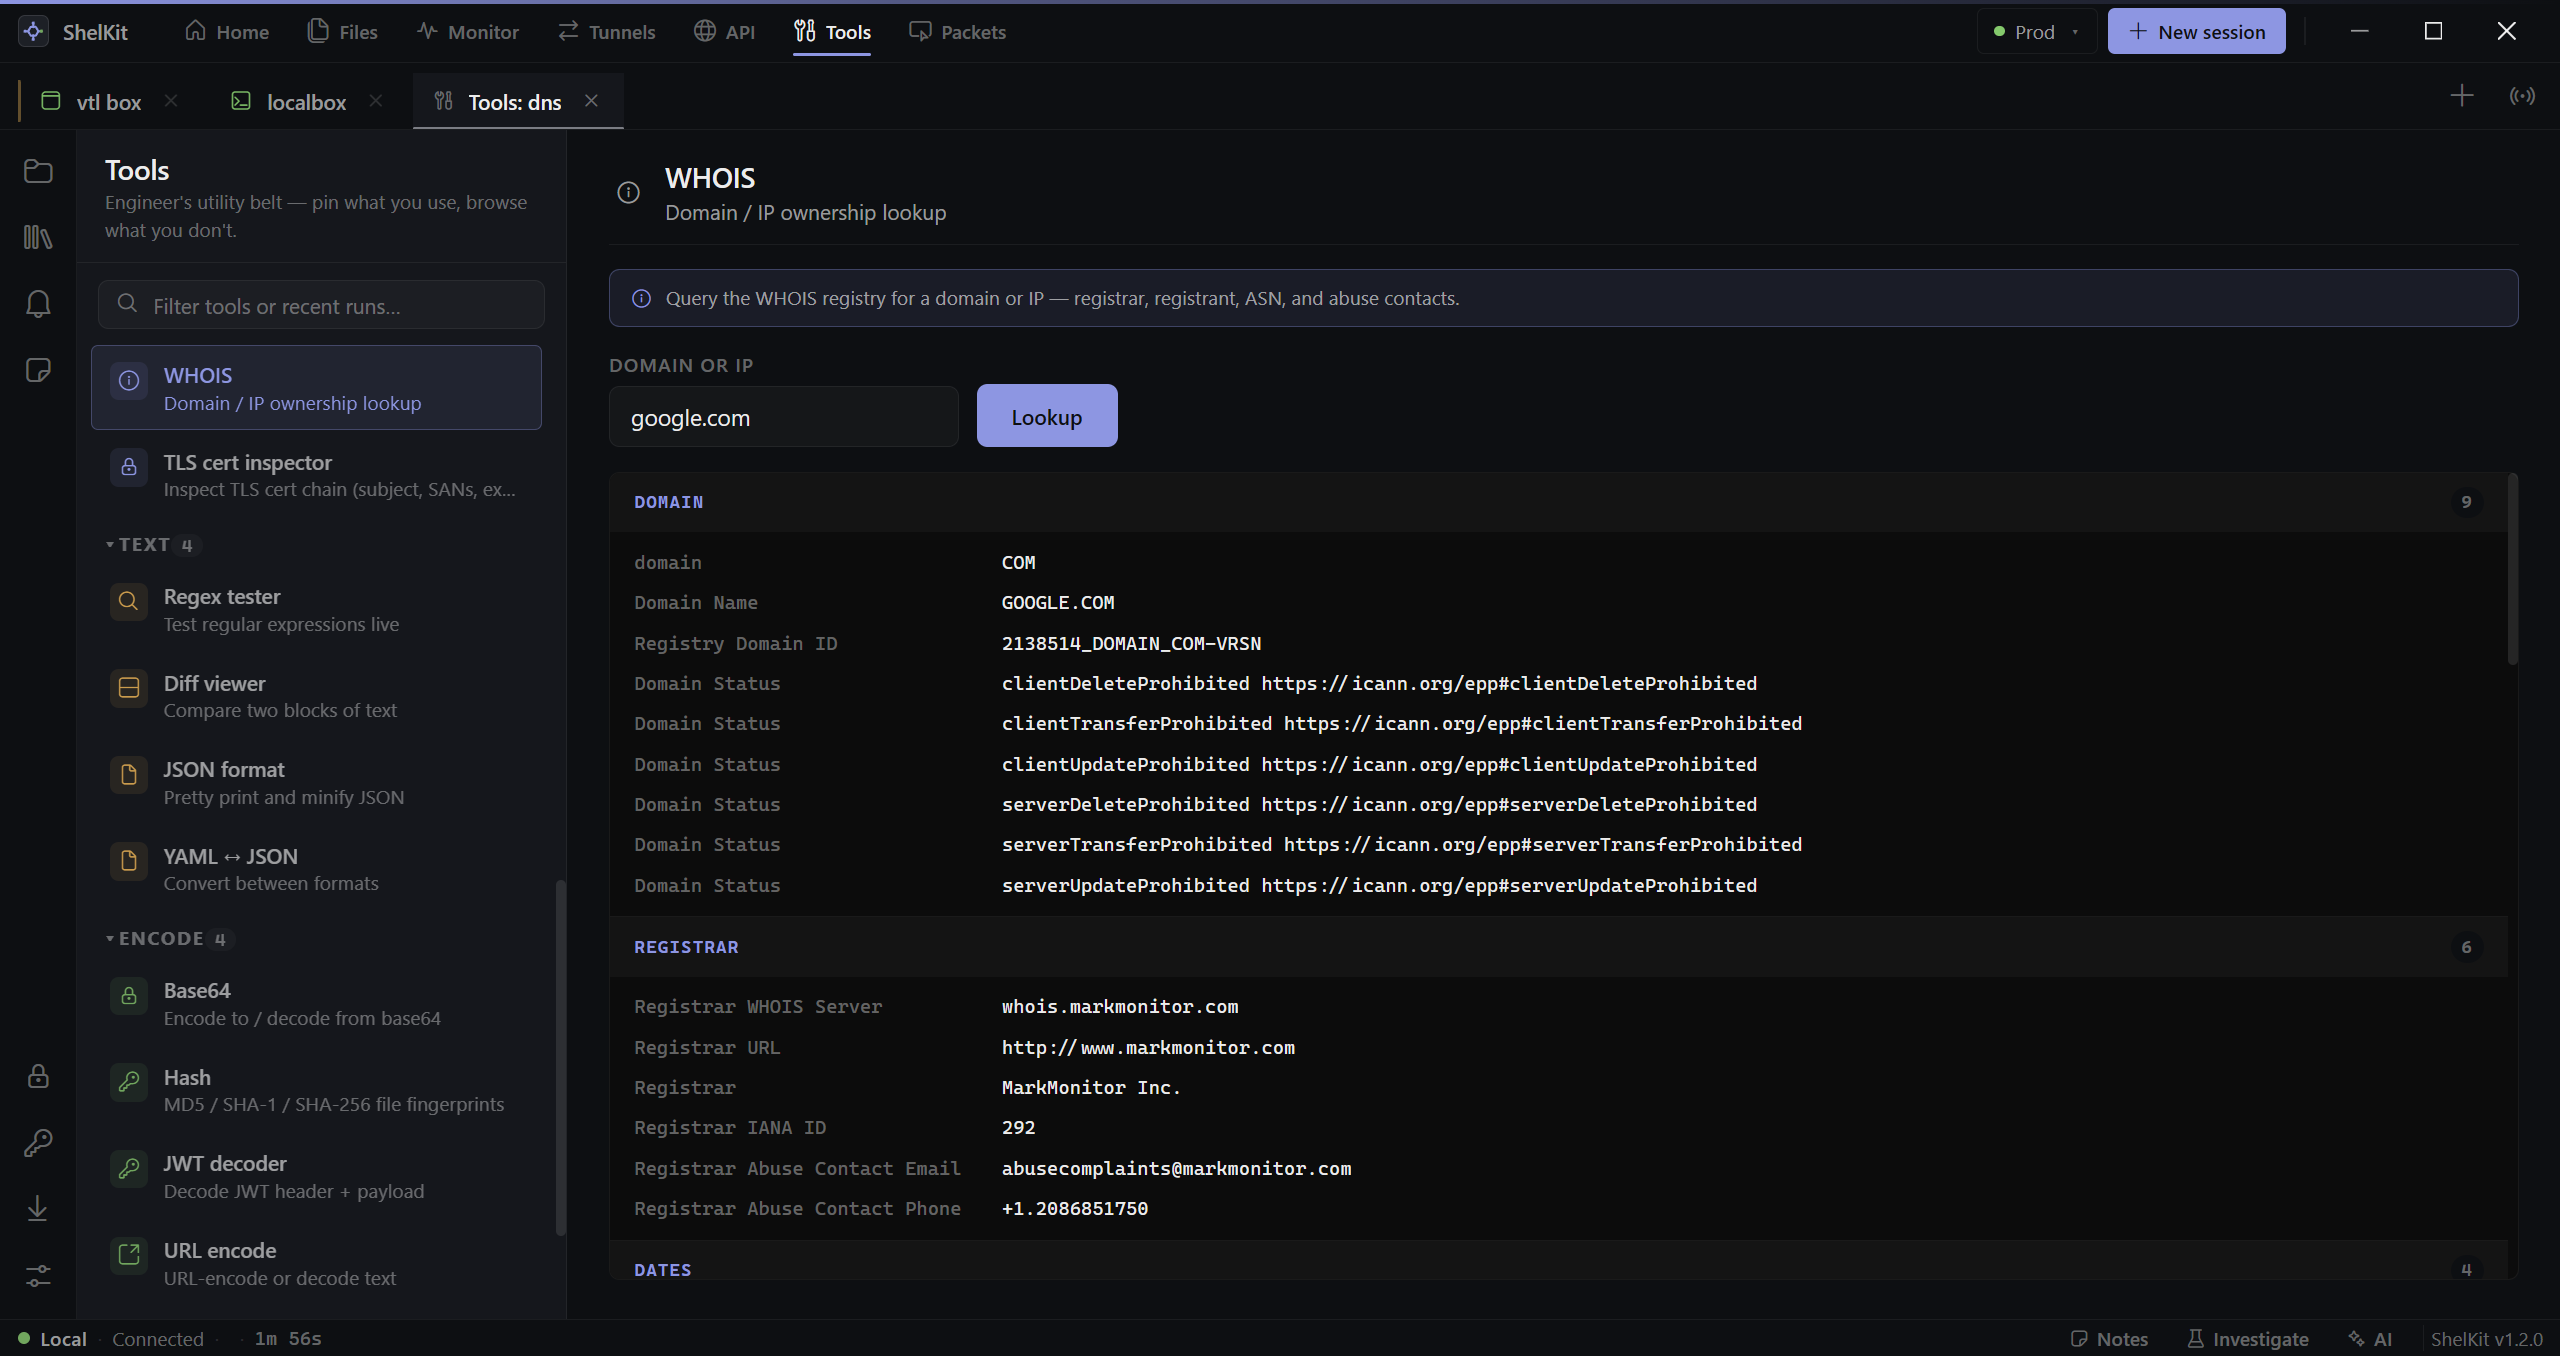The image size is (2560, 1356).
Task: Select the Tools top navigation item
Action: 832,32
